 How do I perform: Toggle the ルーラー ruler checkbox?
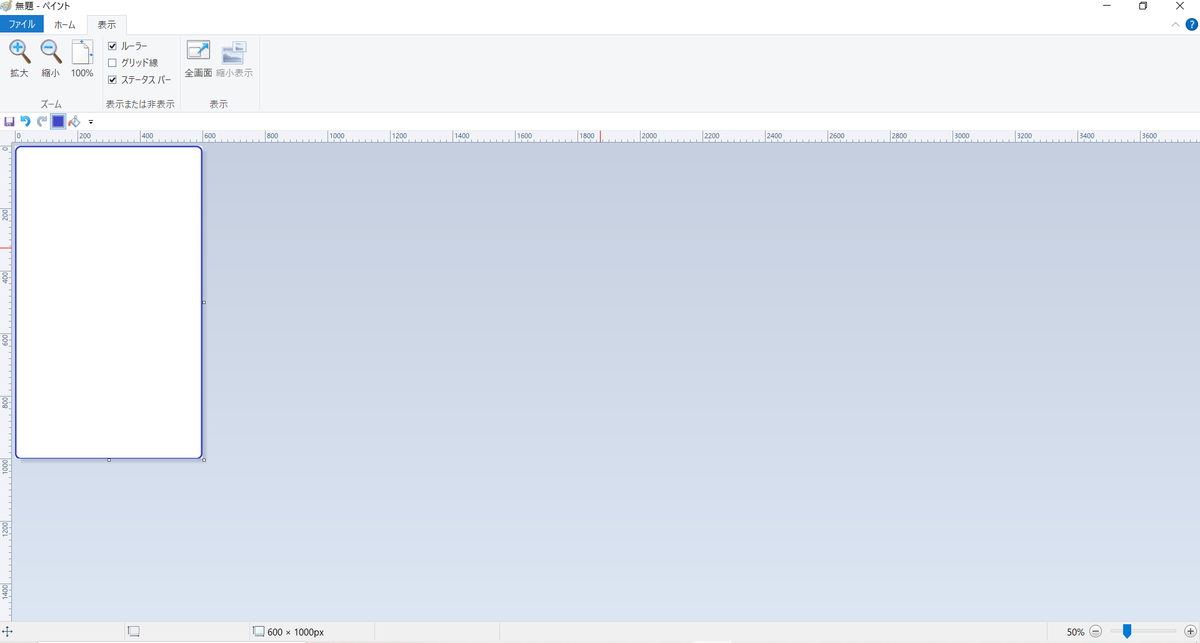pyautogui.click(x=112, y=46)
